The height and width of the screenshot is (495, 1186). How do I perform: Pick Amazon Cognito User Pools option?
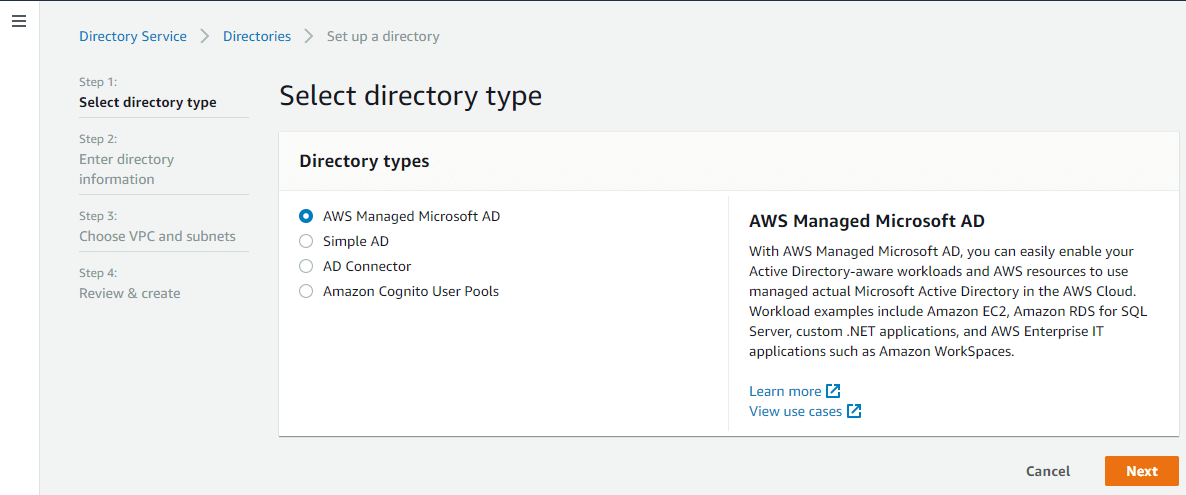tap(306, 291)
